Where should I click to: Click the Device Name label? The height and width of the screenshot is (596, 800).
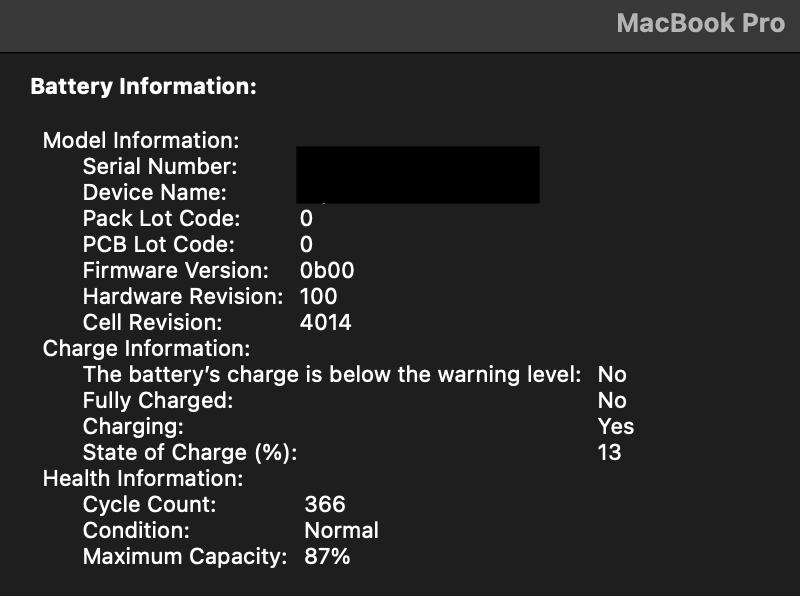pos(155,192)
